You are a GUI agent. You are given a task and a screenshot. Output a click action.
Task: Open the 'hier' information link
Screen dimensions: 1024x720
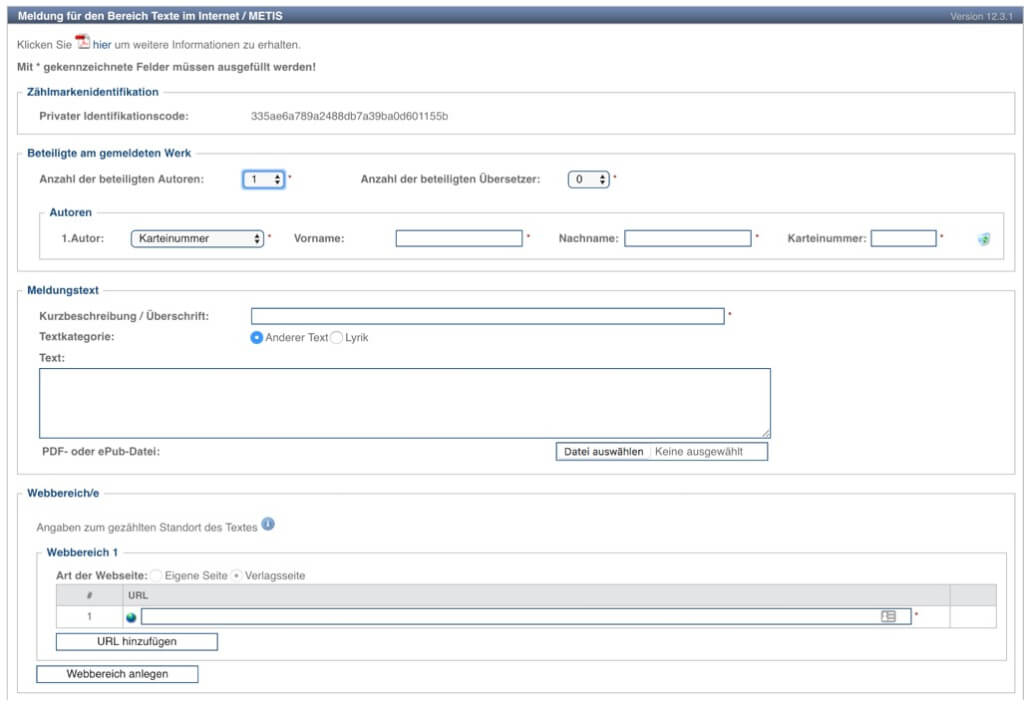102,45
